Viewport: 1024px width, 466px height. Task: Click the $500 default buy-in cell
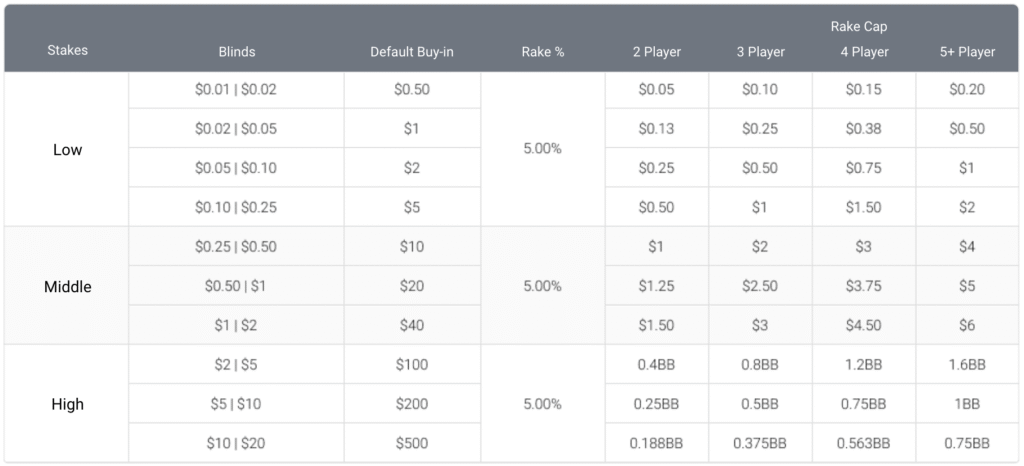(x=412, y=443)
